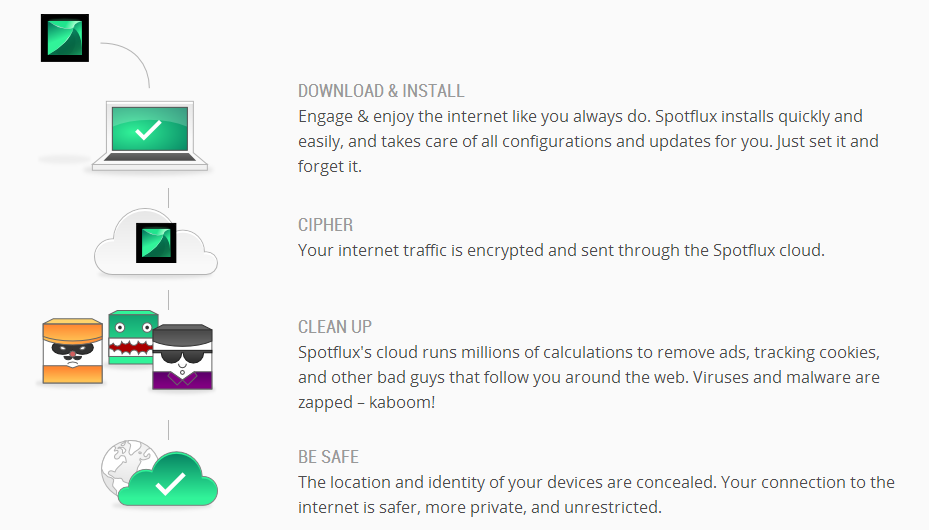This screenshot has width=929, height=530.
Task: Click the white cloud with Spotflux logo
Action: pyautogui.click(x=156, y=242)
